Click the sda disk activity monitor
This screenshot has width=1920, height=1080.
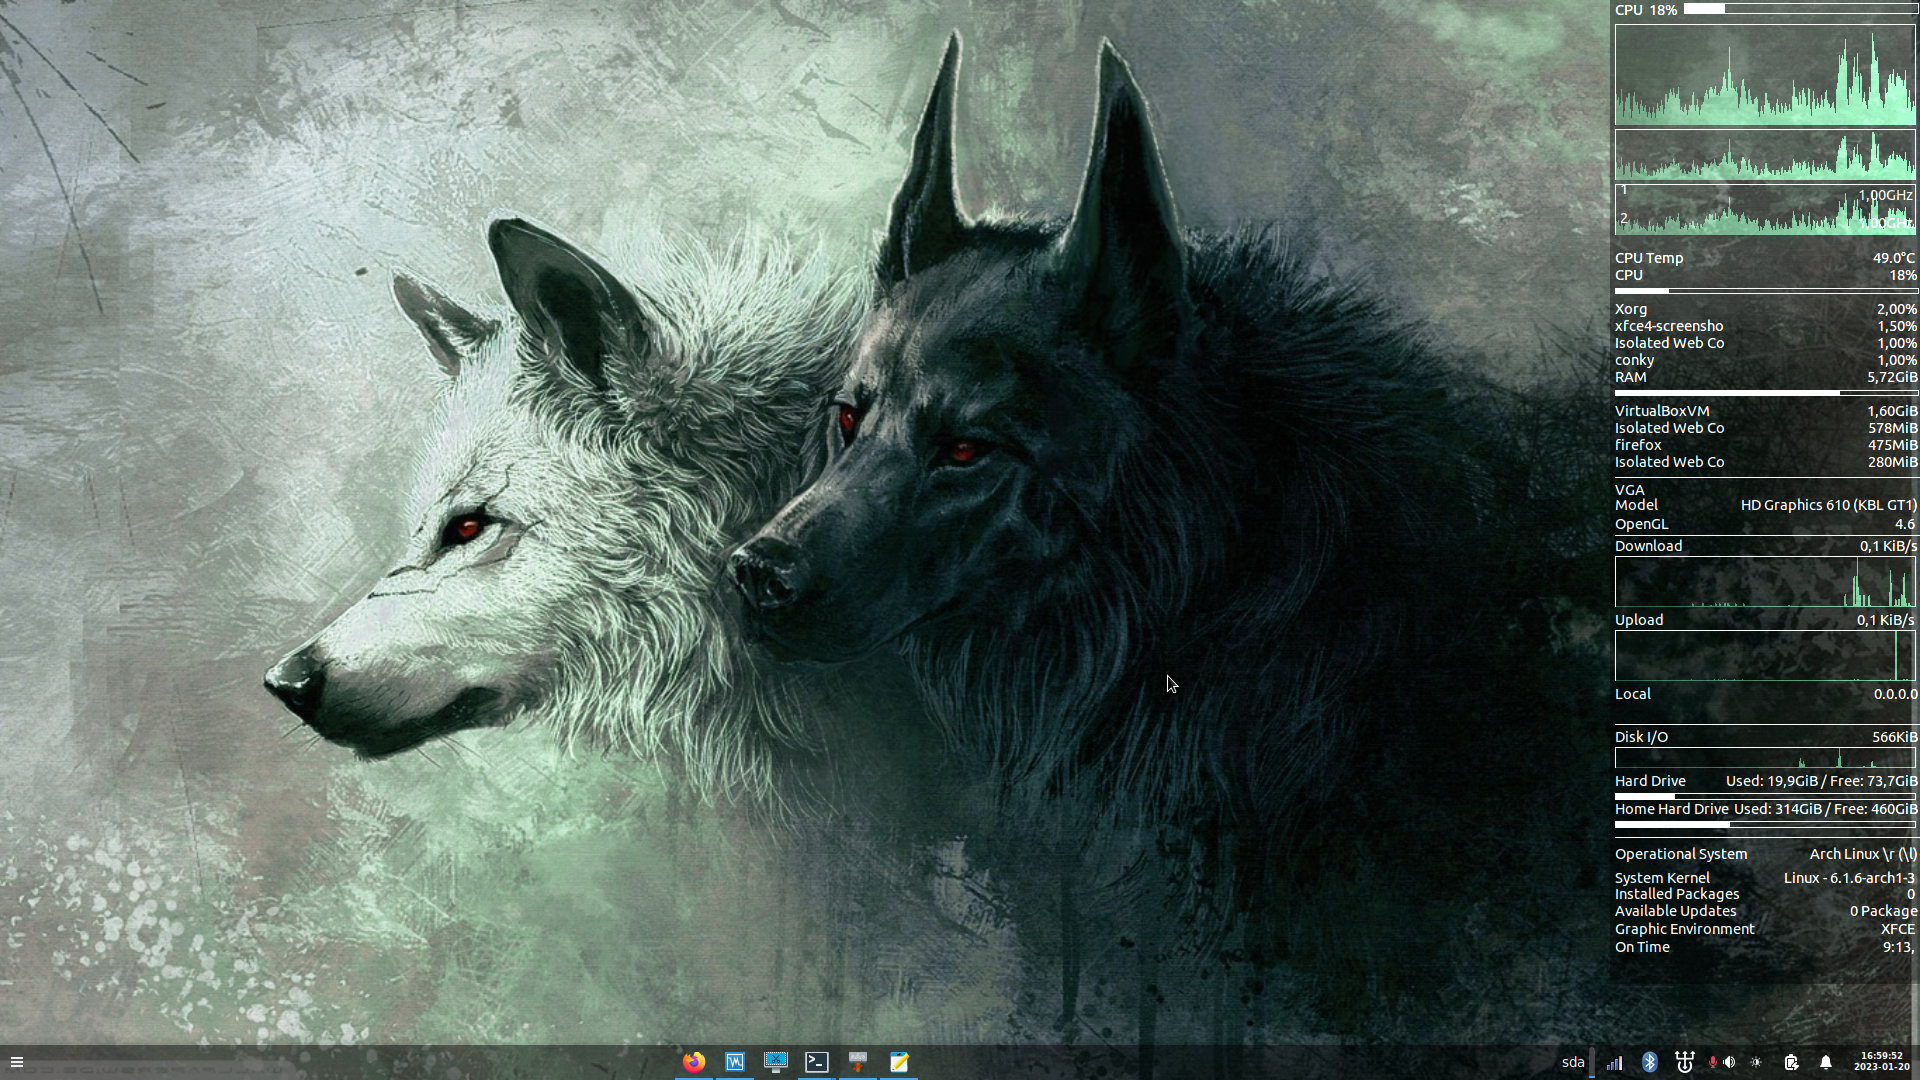[x=1577, y=1062]
